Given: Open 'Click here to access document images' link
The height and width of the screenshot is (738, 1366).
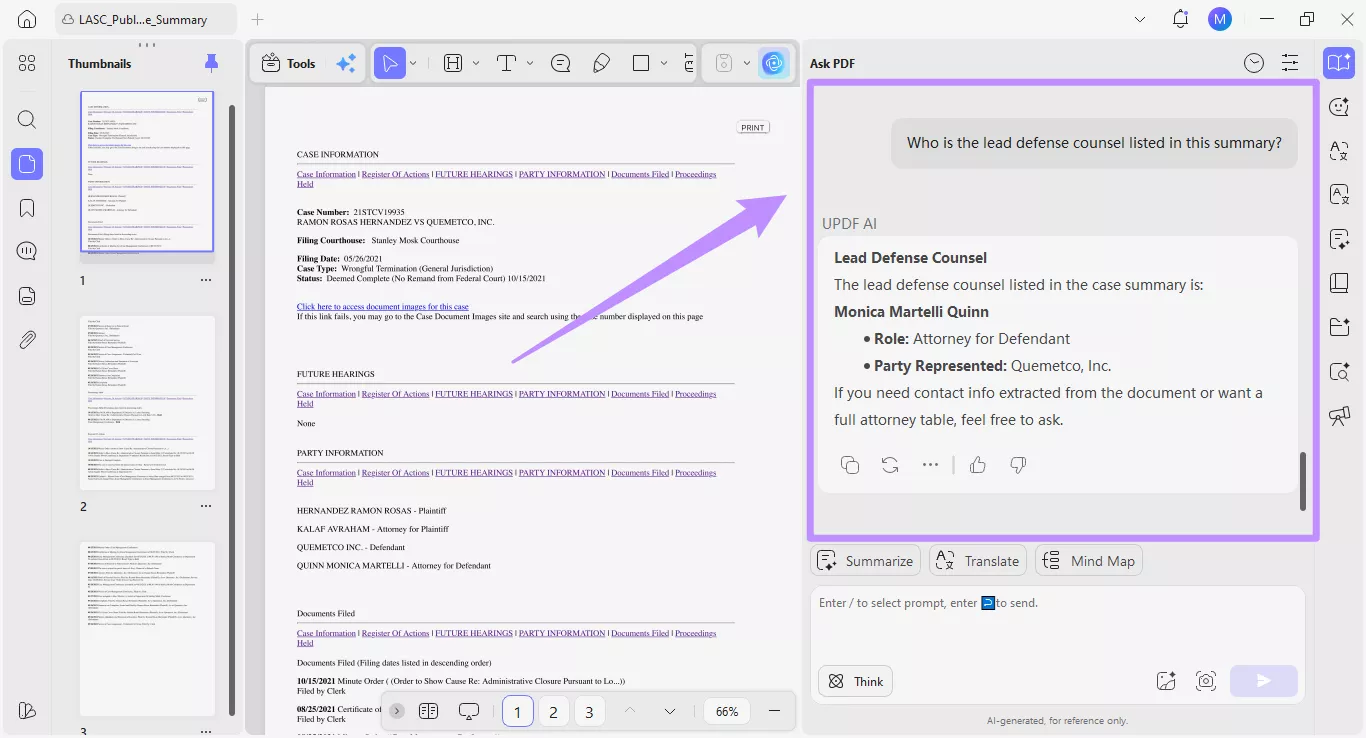Looking at the screenshot, I should (383, 306).
